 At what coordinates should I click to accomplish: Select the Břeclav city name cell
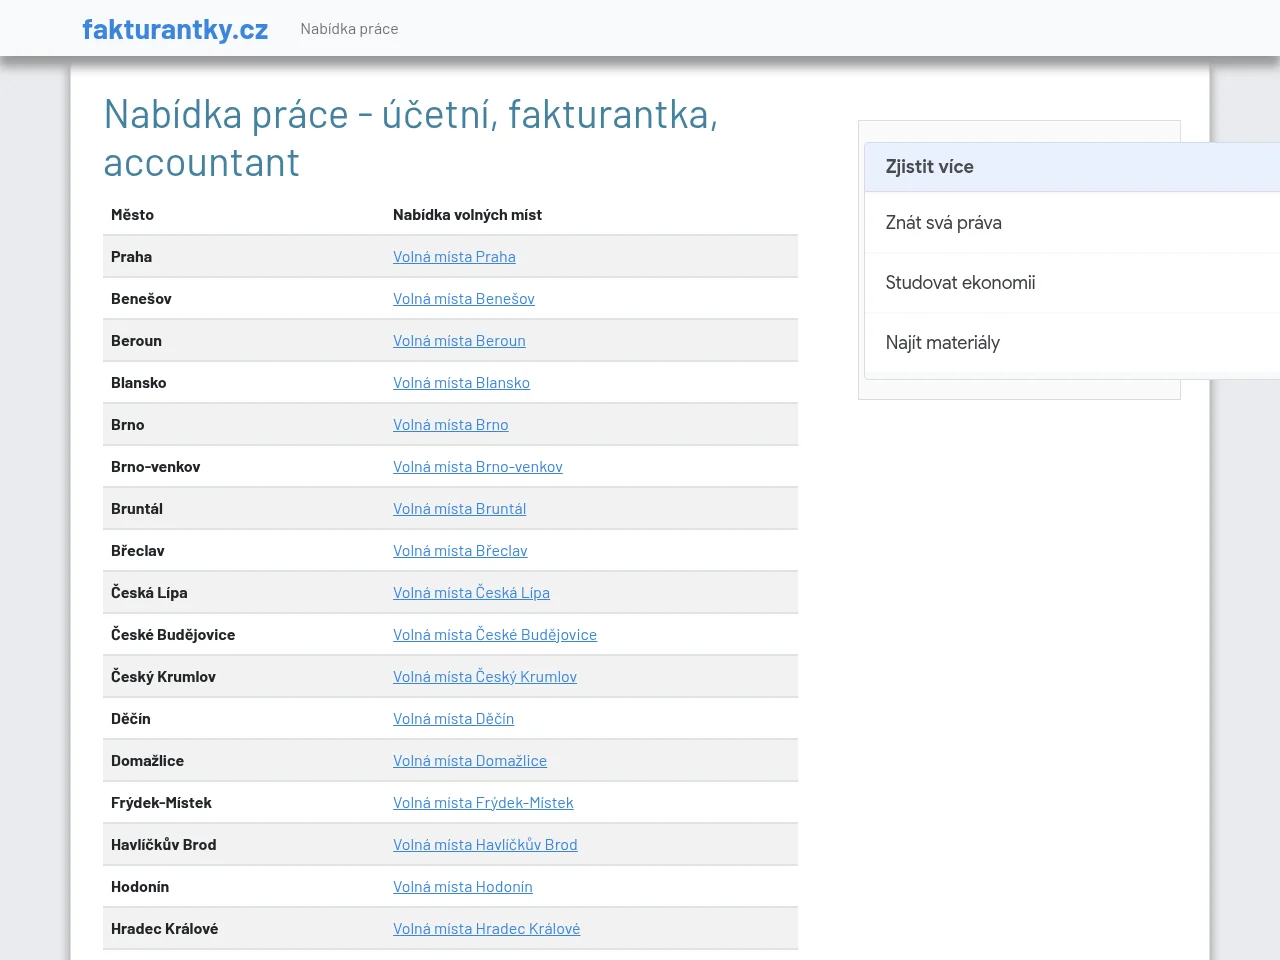244,551
